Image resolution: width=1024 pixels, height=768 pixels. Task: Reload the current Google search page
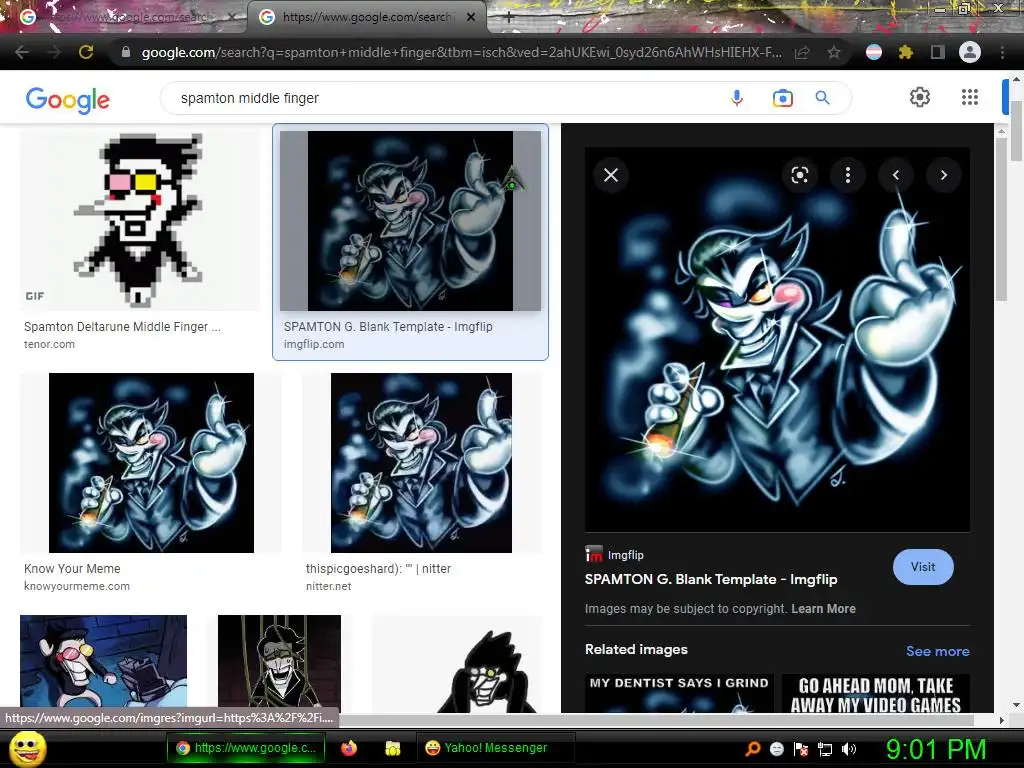[x=86, y=52]
